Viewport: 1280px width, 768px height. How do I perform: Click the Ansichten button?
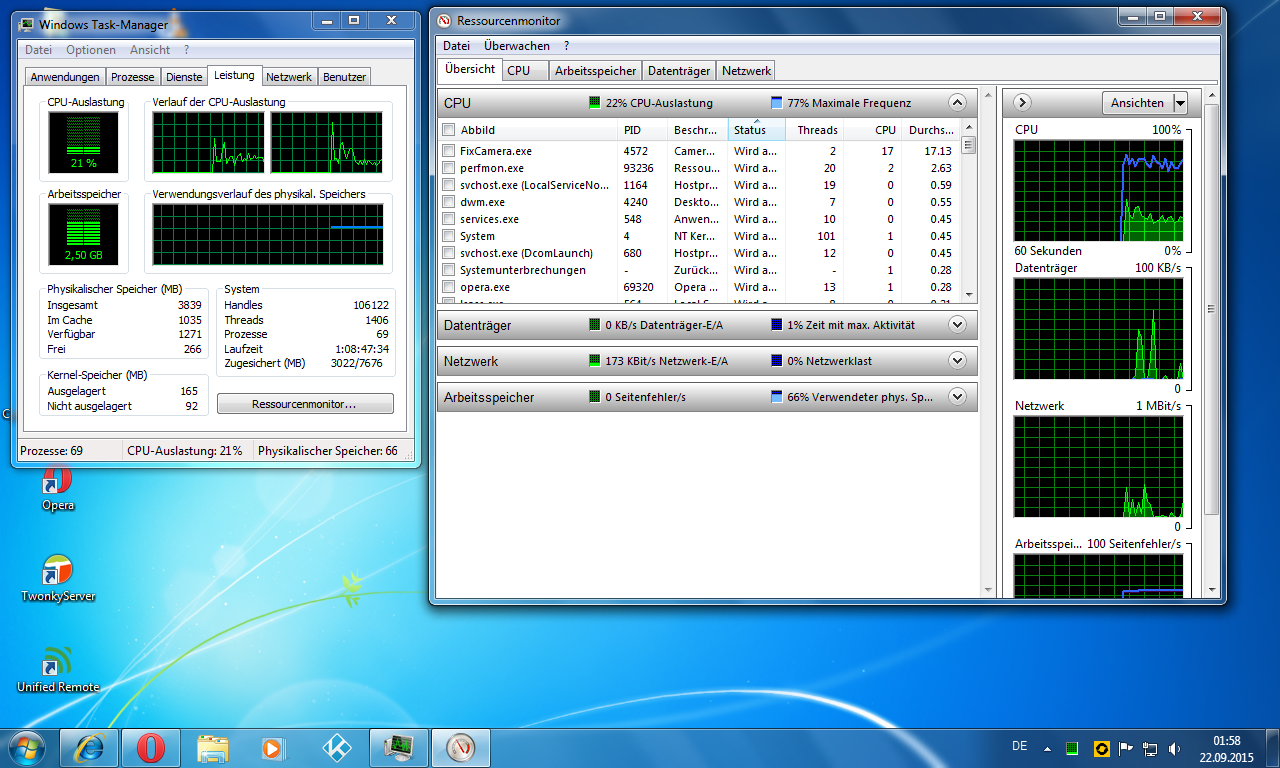(1137, 103)
